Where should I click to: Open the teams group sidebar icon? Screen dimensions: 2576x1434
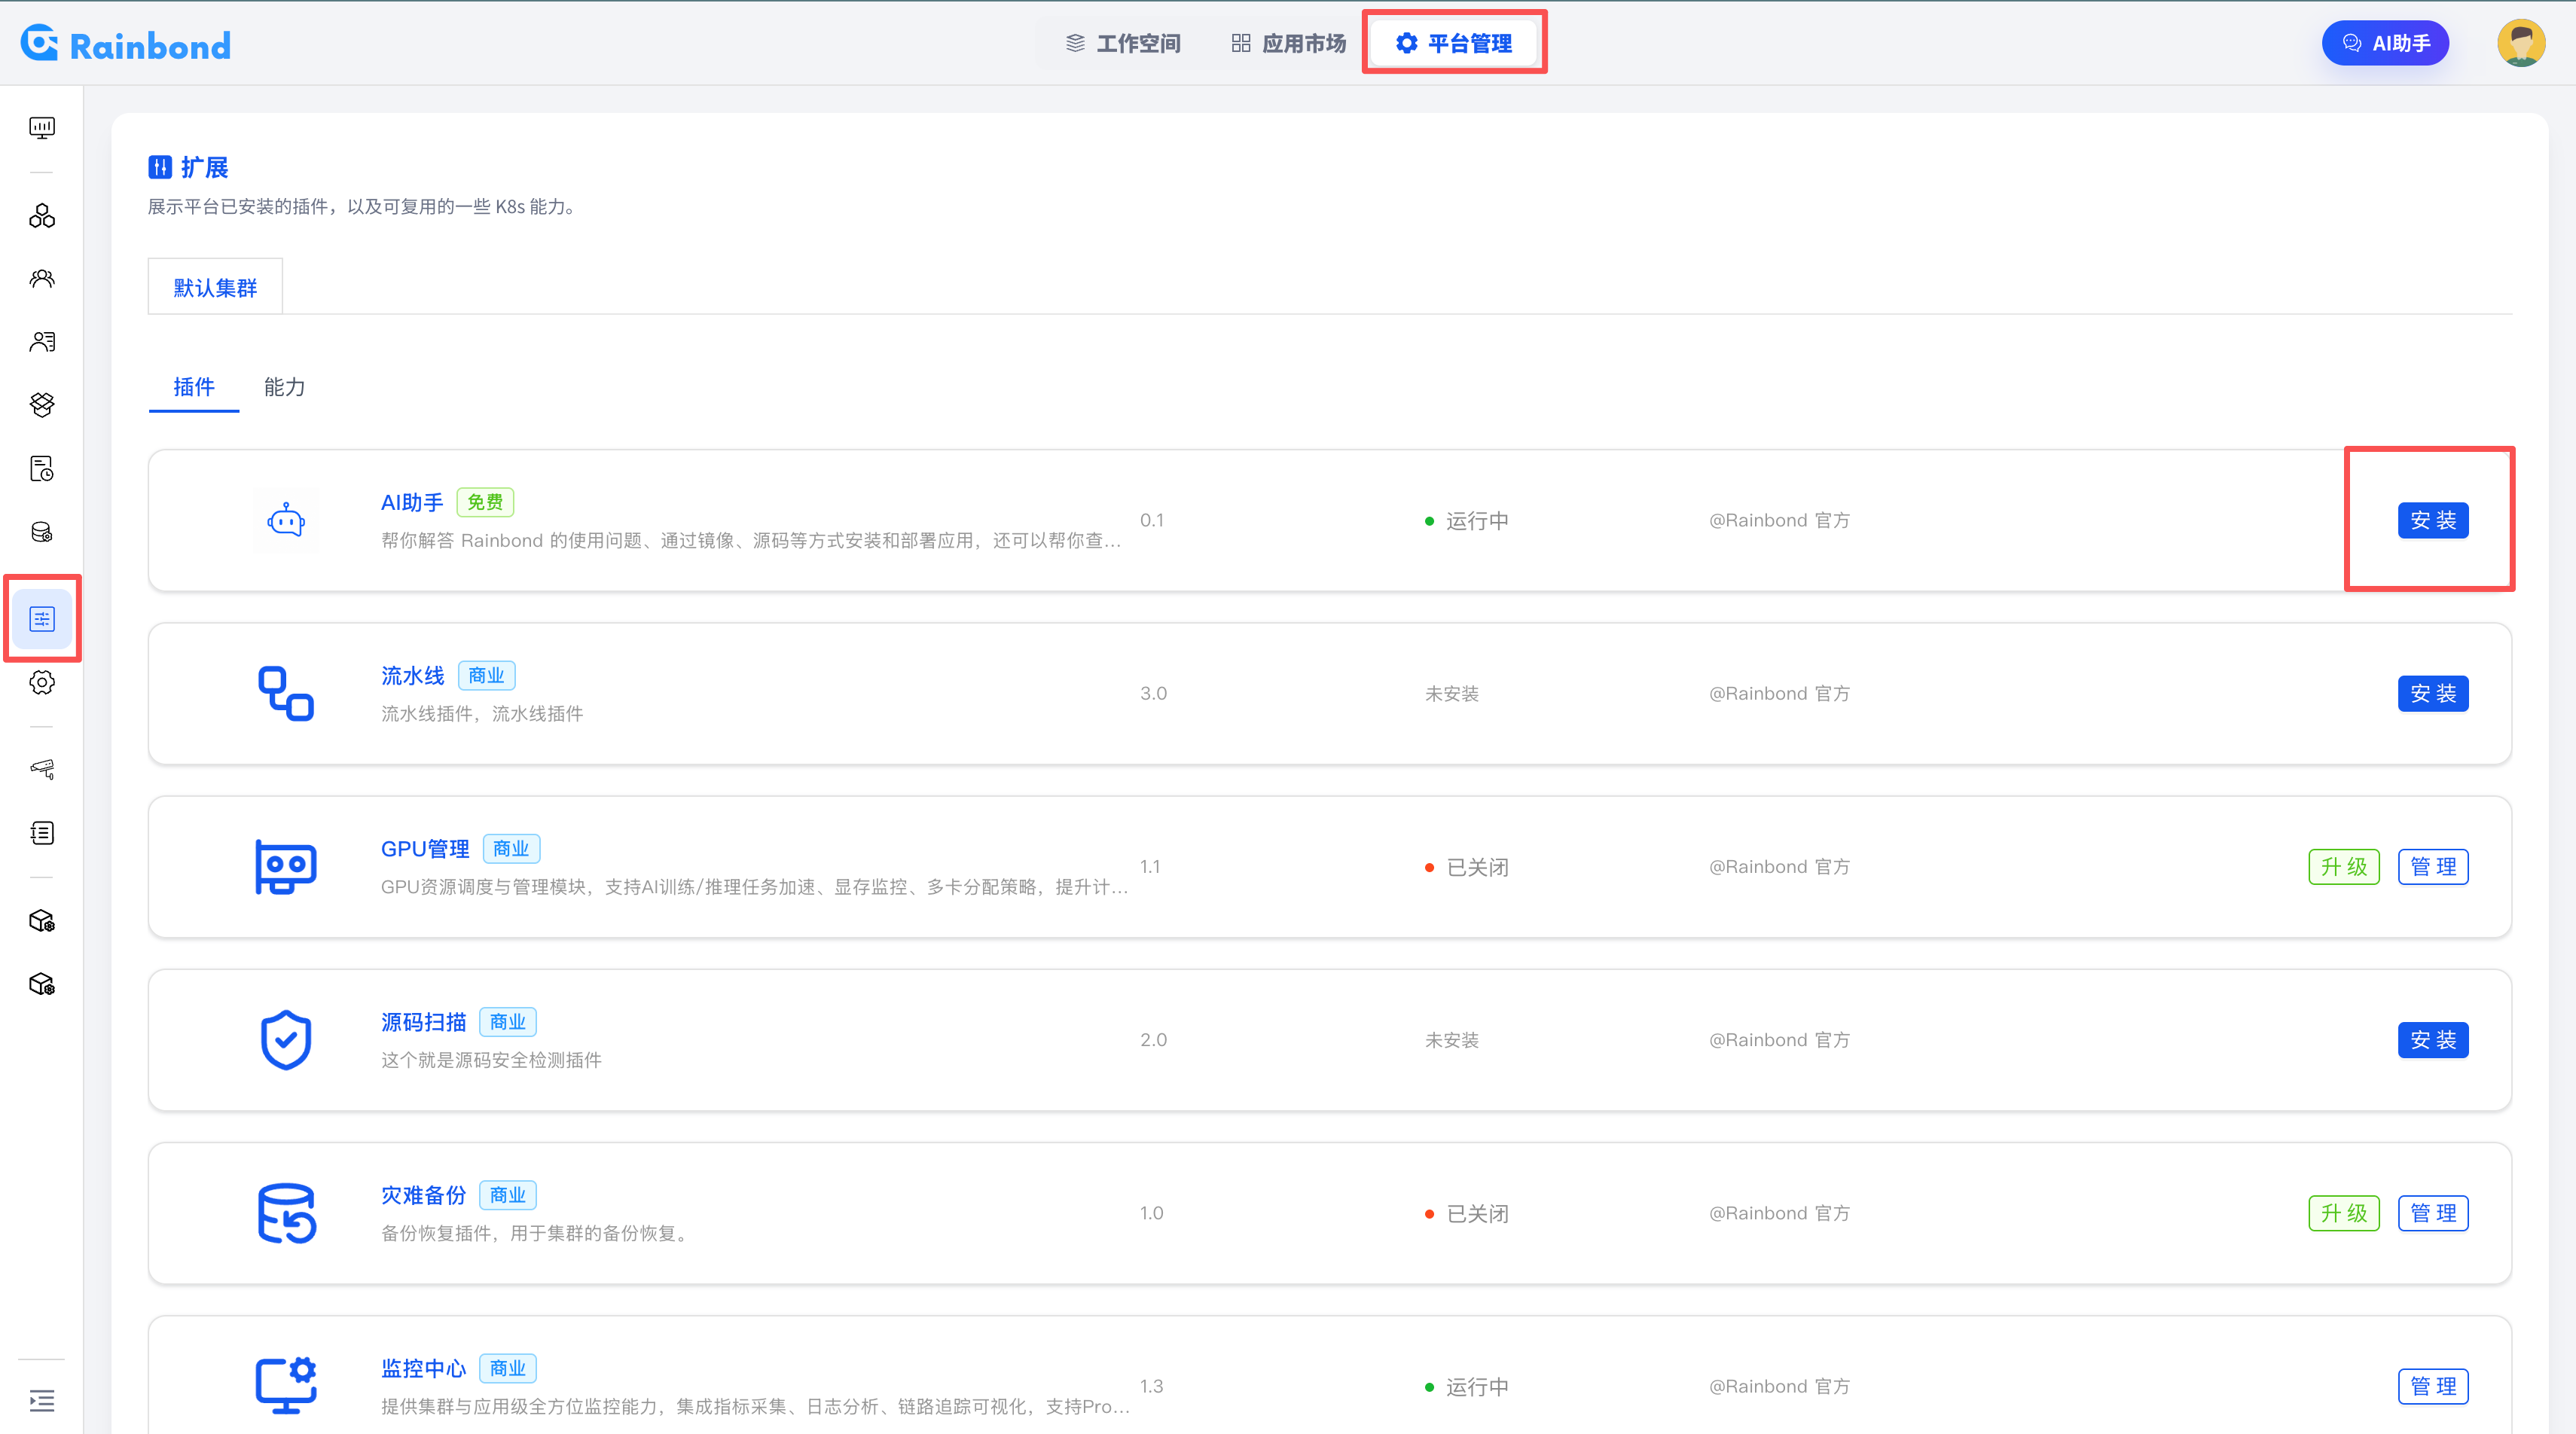coord(42,279)
